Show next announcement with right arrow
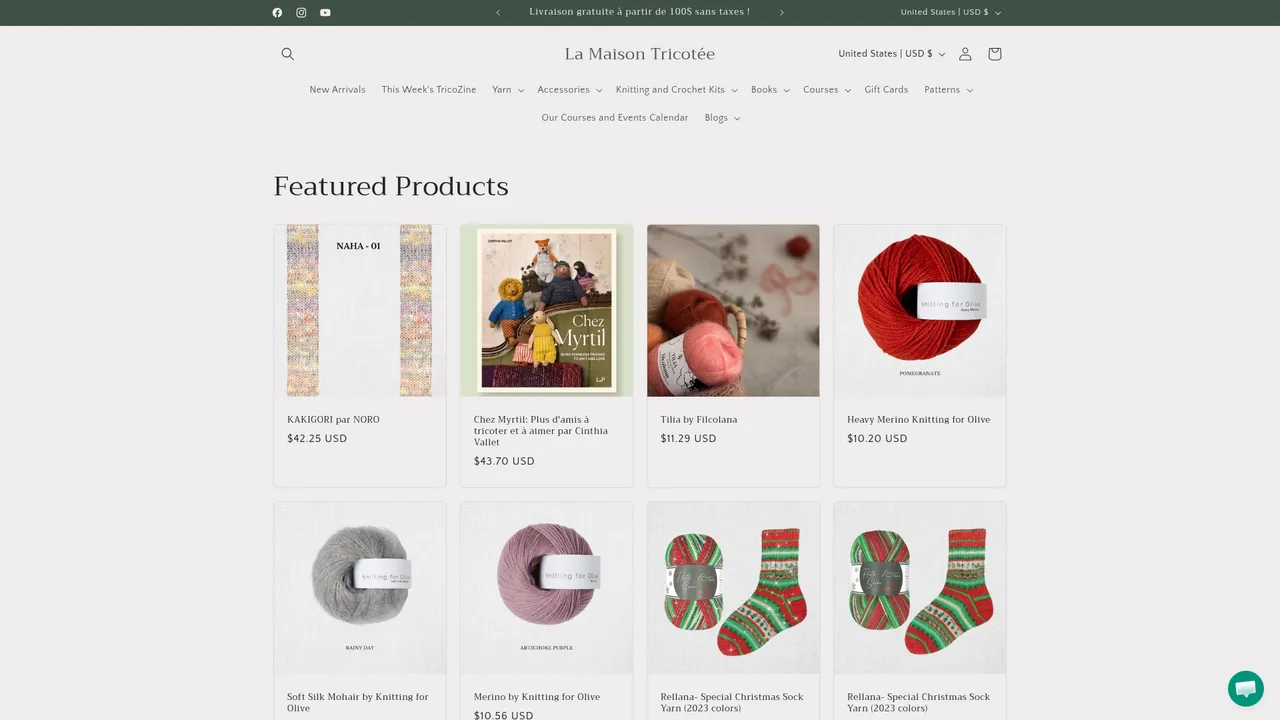1280x720 pixels. point(782,13)
